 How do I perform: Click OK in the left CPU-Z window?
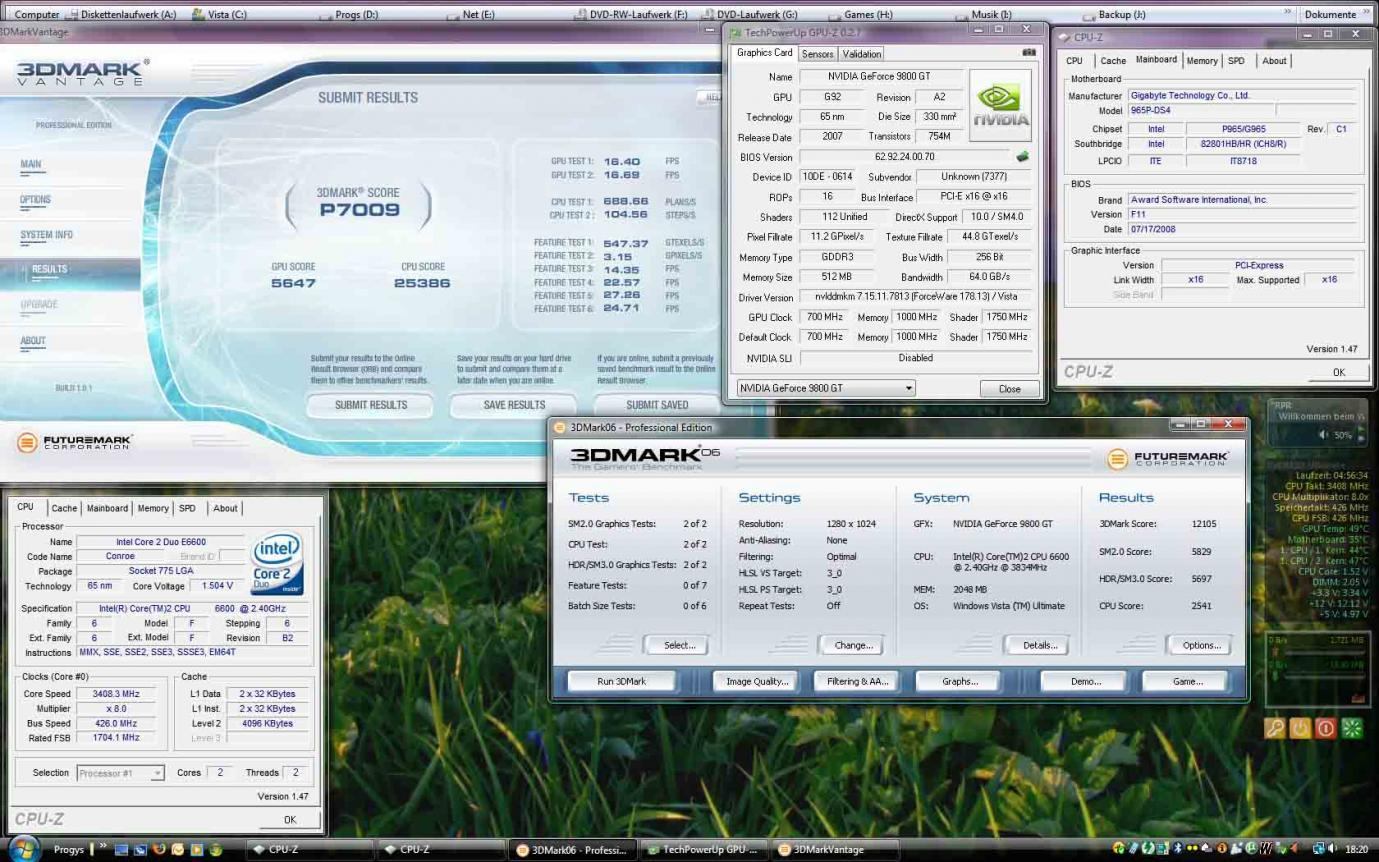289,819
